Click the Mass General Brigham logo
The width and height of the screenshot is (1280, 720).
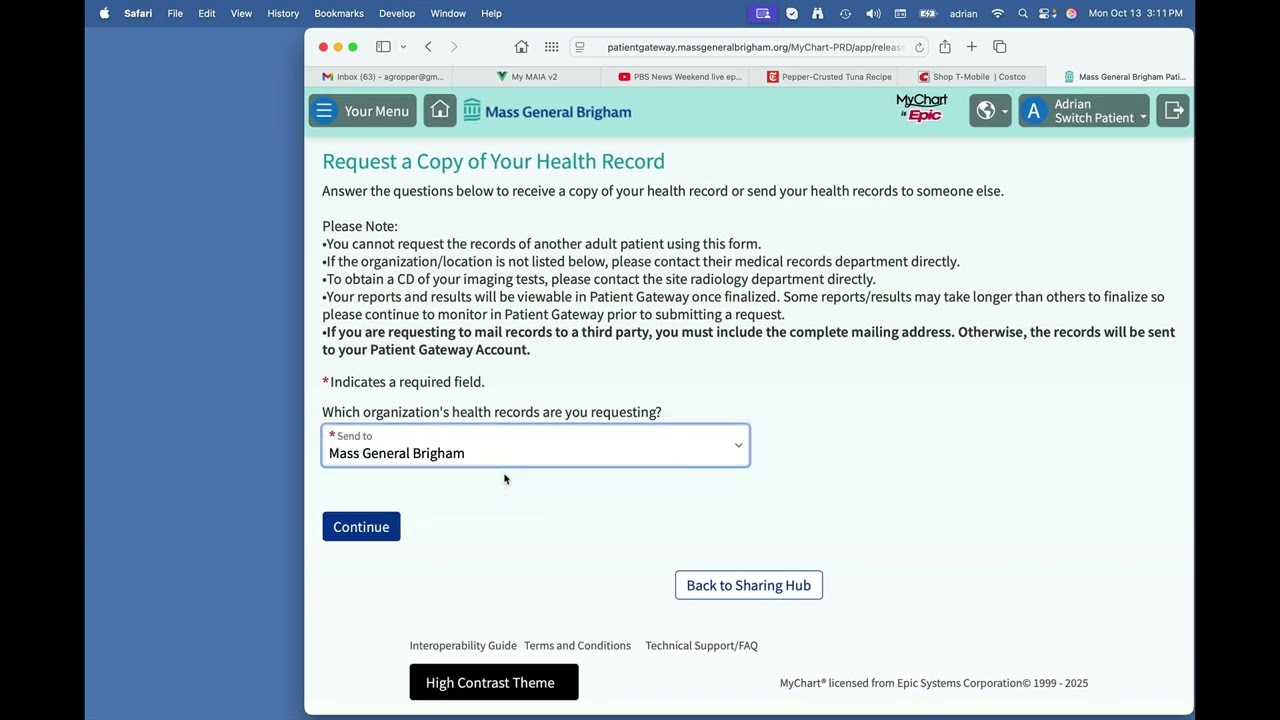(x=547, y=111)
